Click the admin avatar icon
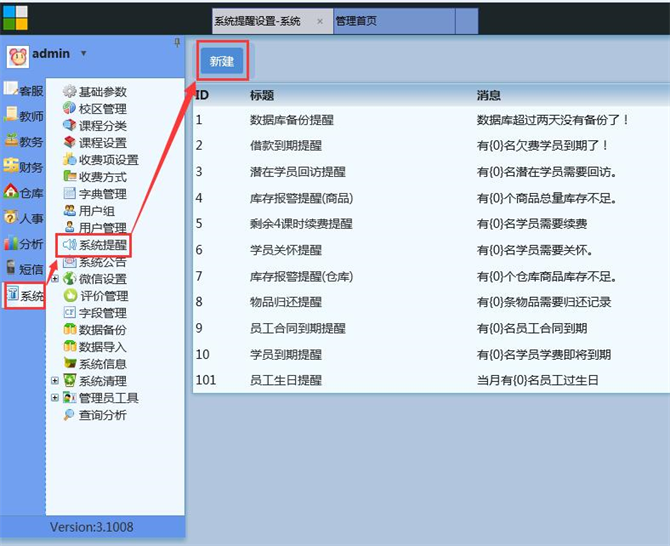The height and width of the screenshot is (546, 670). coord(18,57)
